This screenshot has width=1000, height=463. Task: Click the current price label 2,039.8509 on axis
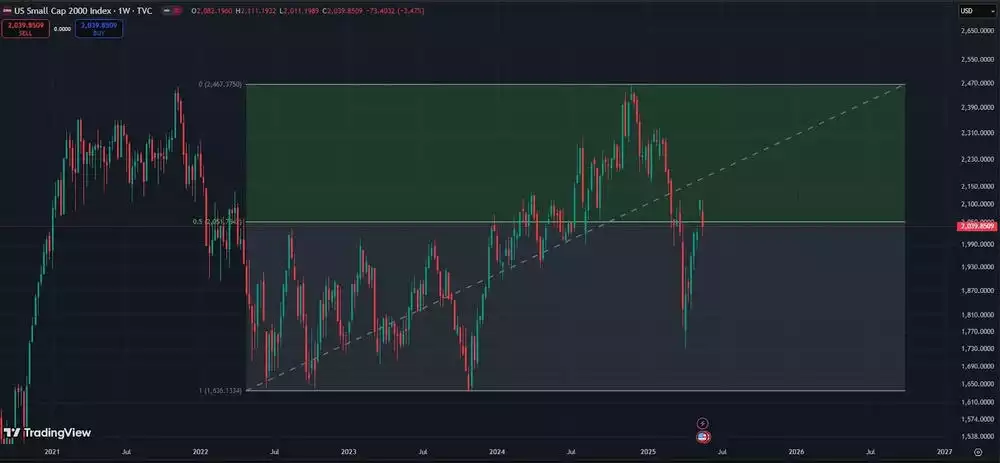[978, 226]
